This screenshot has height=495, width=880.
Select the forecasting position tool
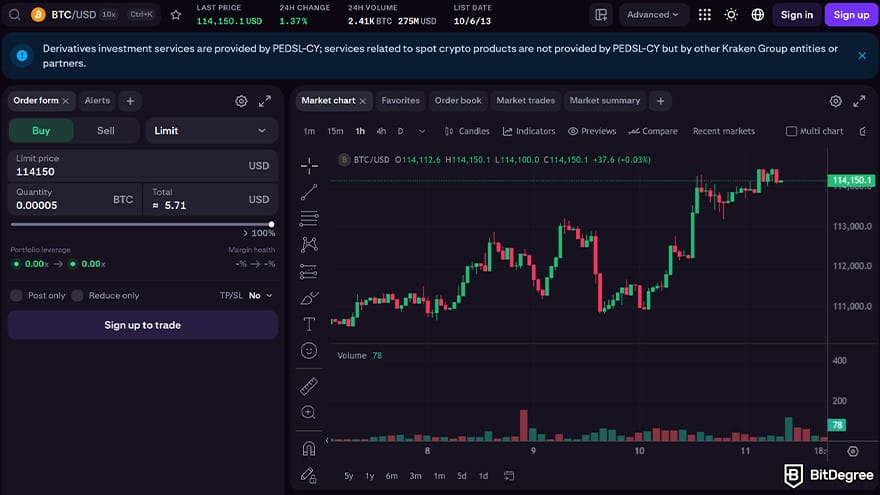309,272
